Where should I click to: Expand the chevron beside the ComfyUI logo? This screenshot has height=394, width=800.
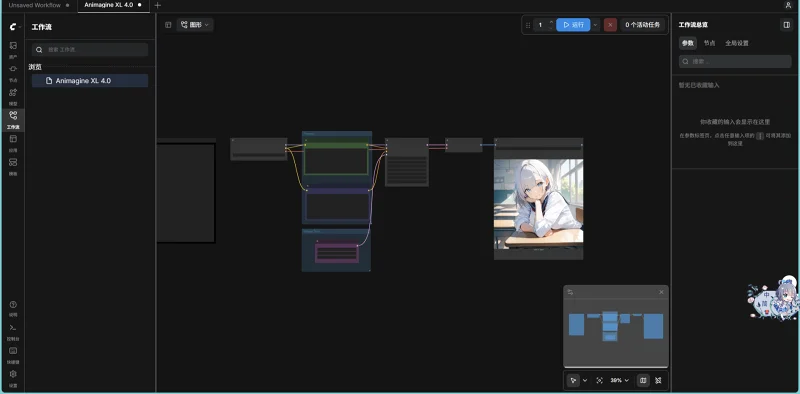pos(20,27)
